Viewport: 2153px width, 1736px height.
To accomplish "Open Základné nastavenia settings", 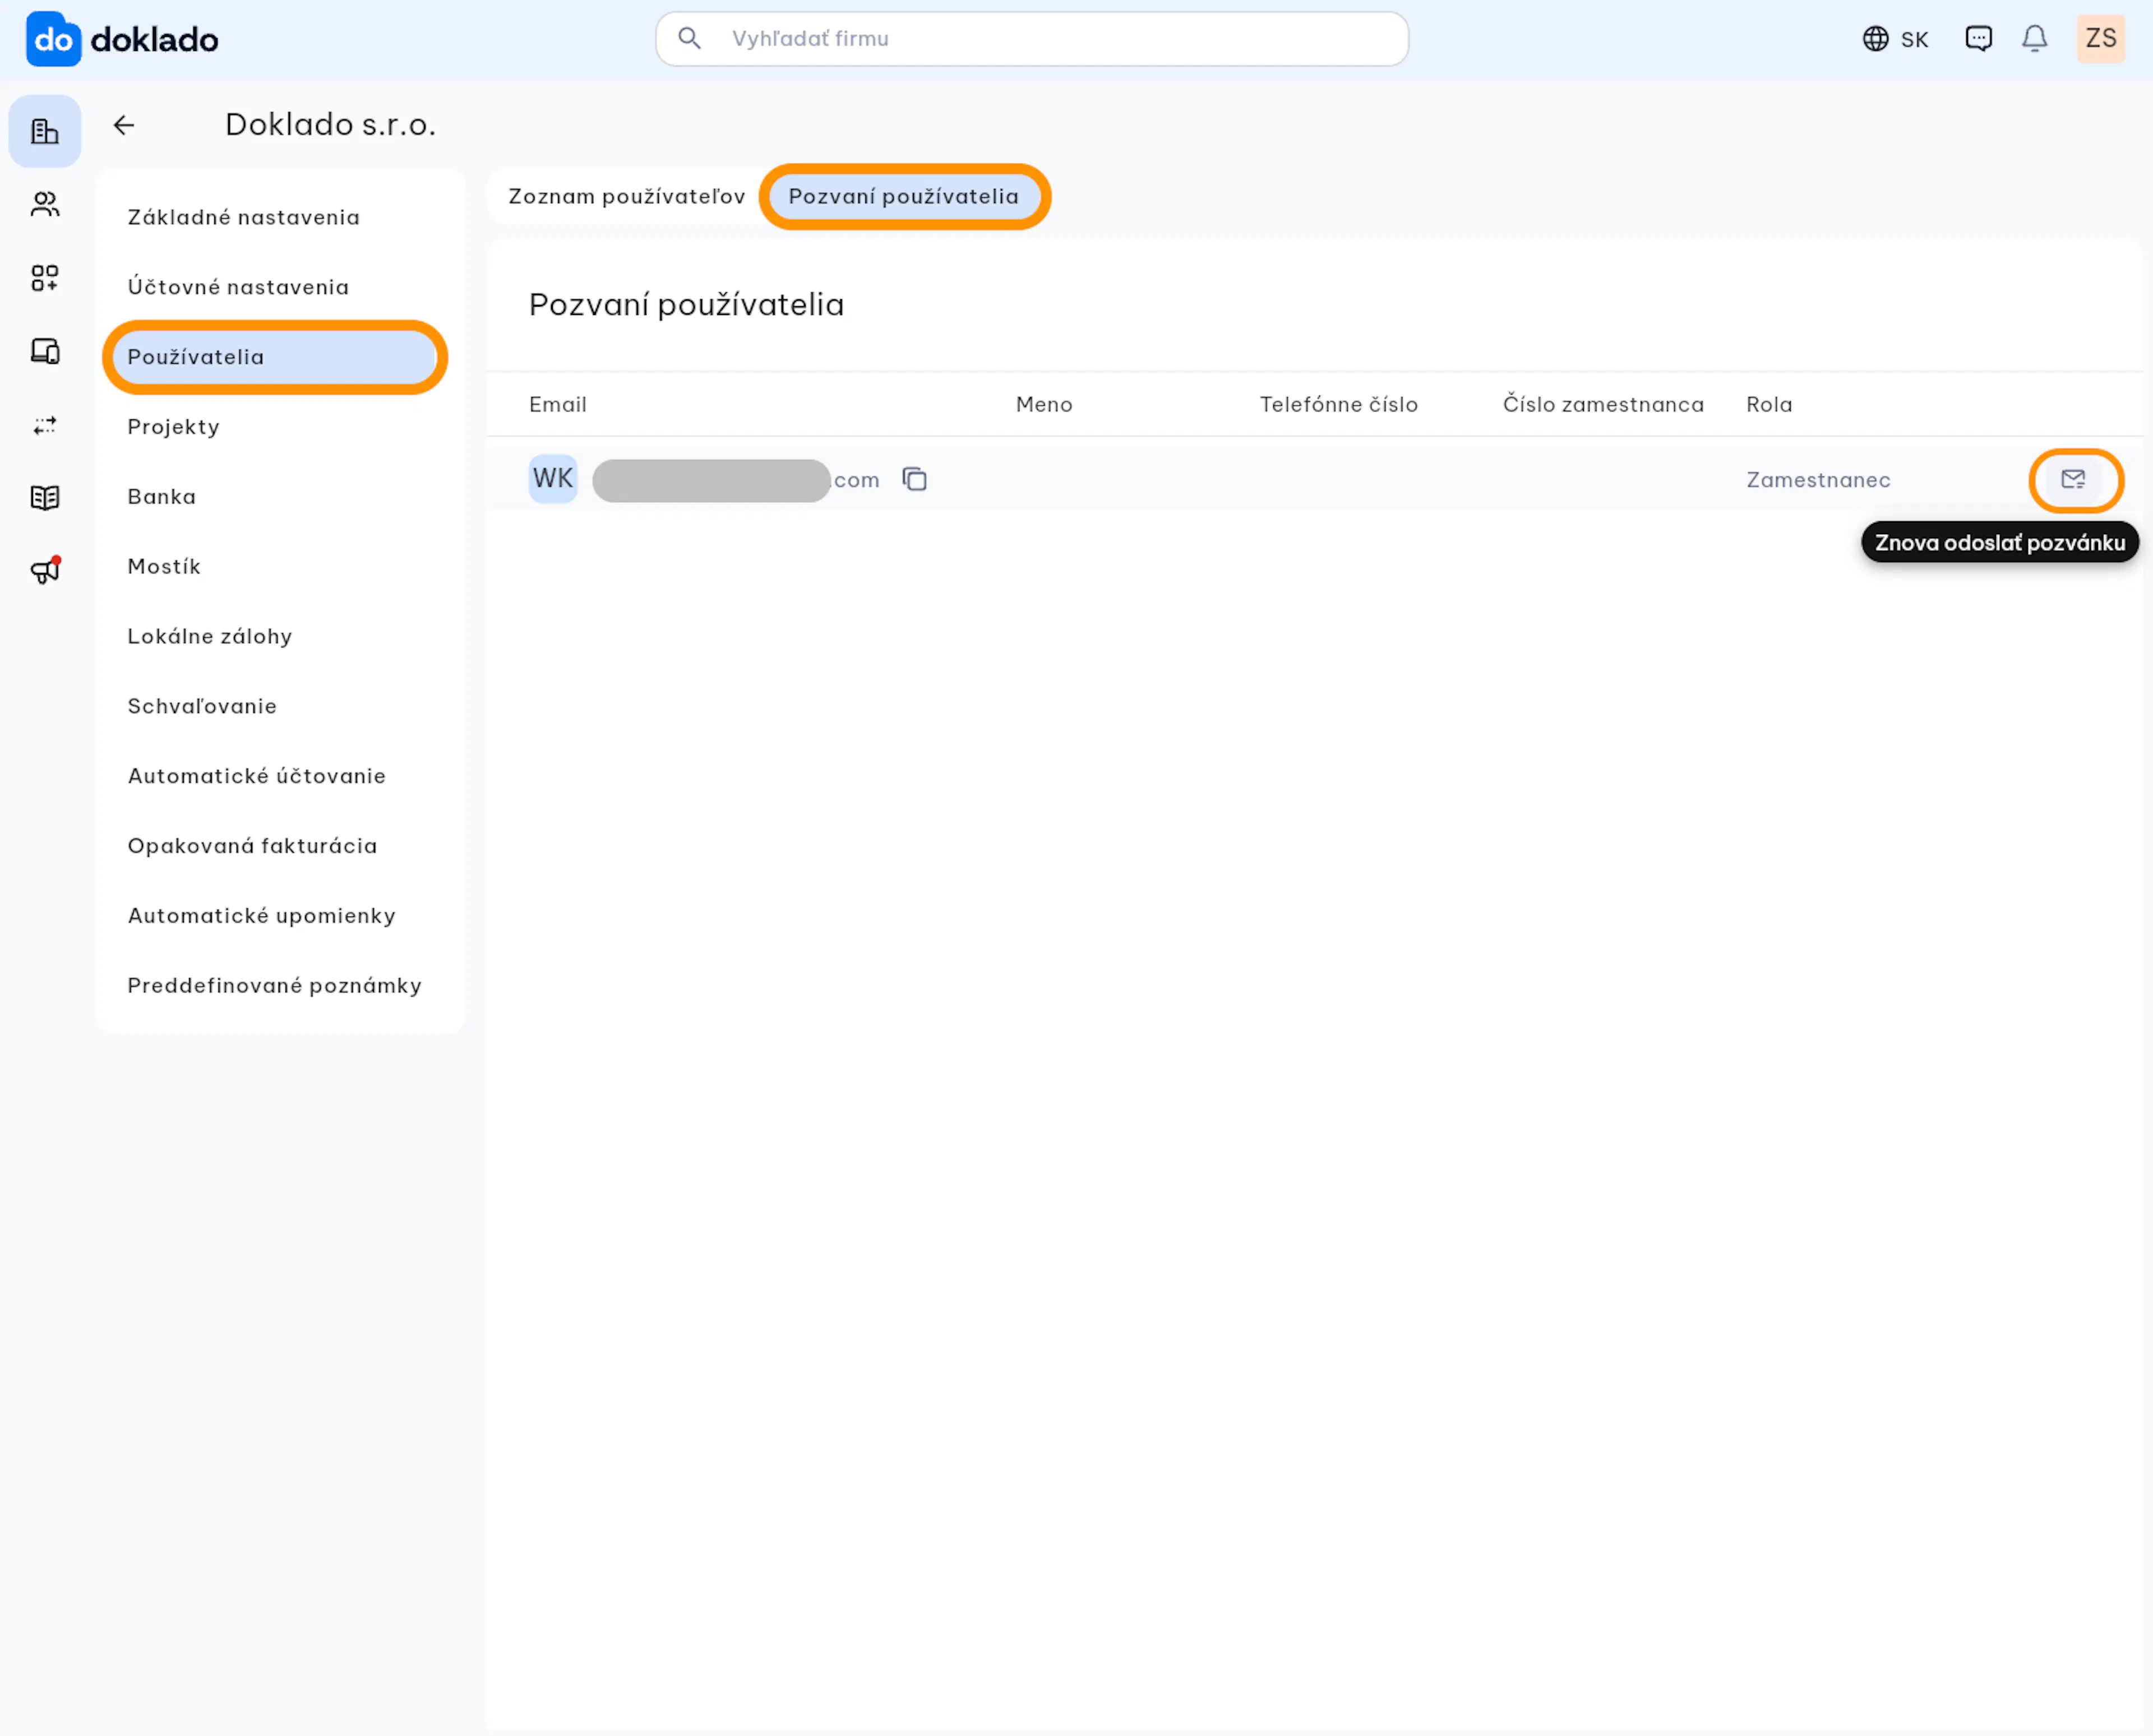I will pyautogui.click(x=280, y=217).
